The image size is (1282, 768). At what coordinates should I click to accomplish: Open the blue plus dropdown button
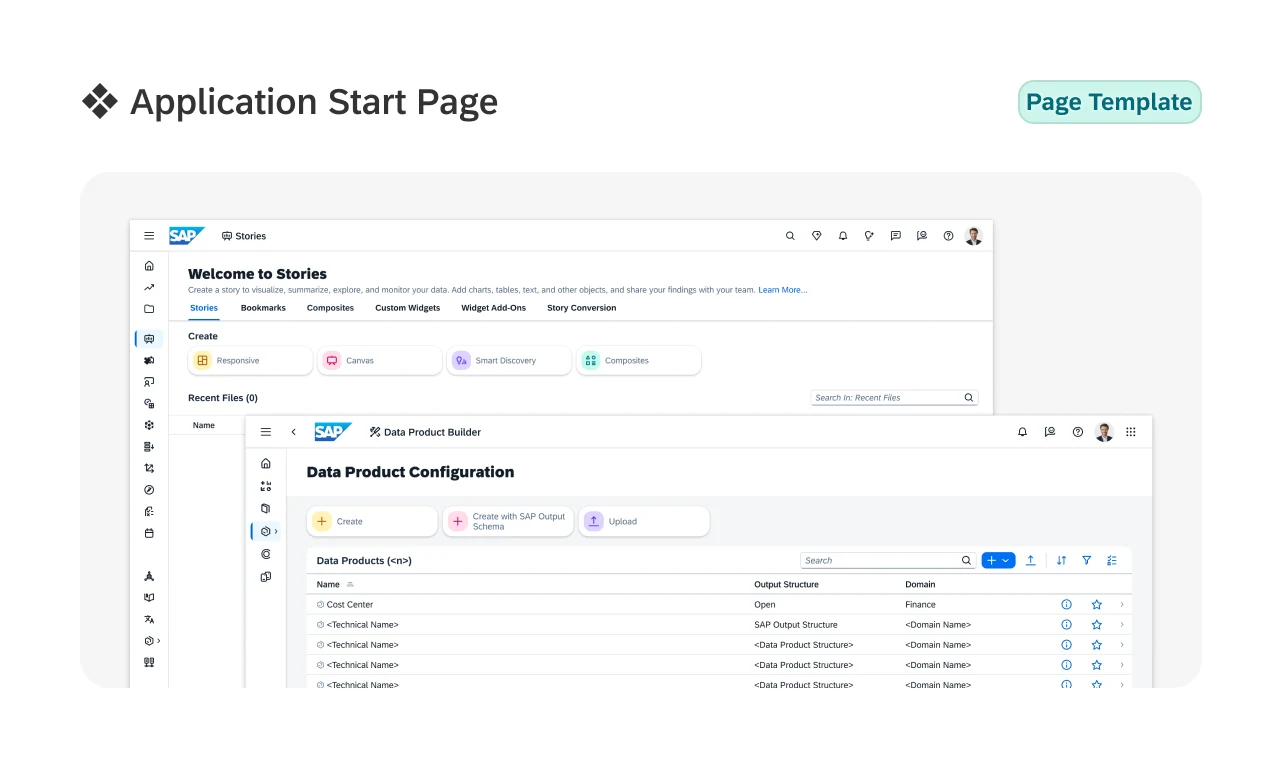tap(998, 561)
